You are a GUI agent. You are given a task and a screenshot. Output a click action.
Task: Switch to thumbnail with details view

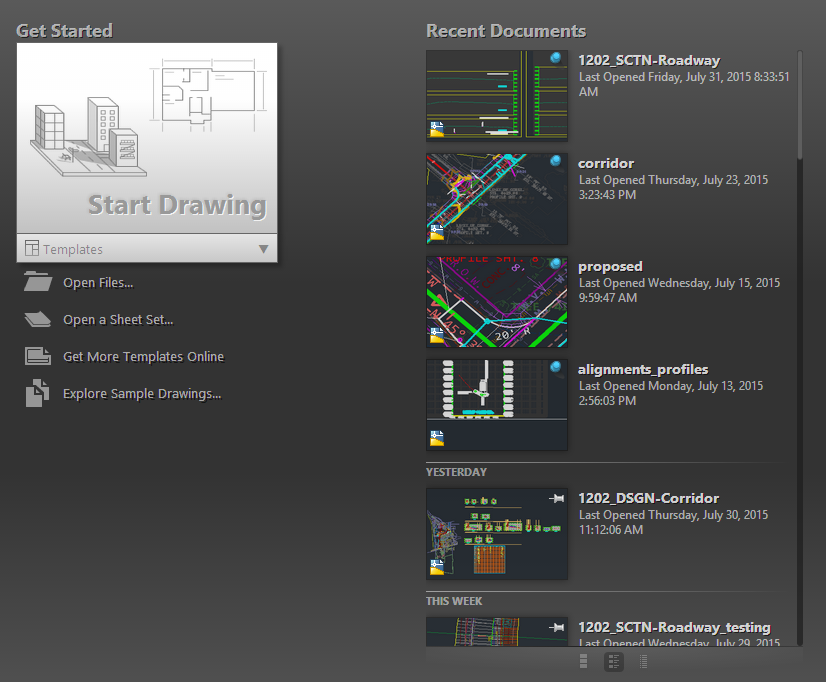pyautogui.click(x=614, y=661)
